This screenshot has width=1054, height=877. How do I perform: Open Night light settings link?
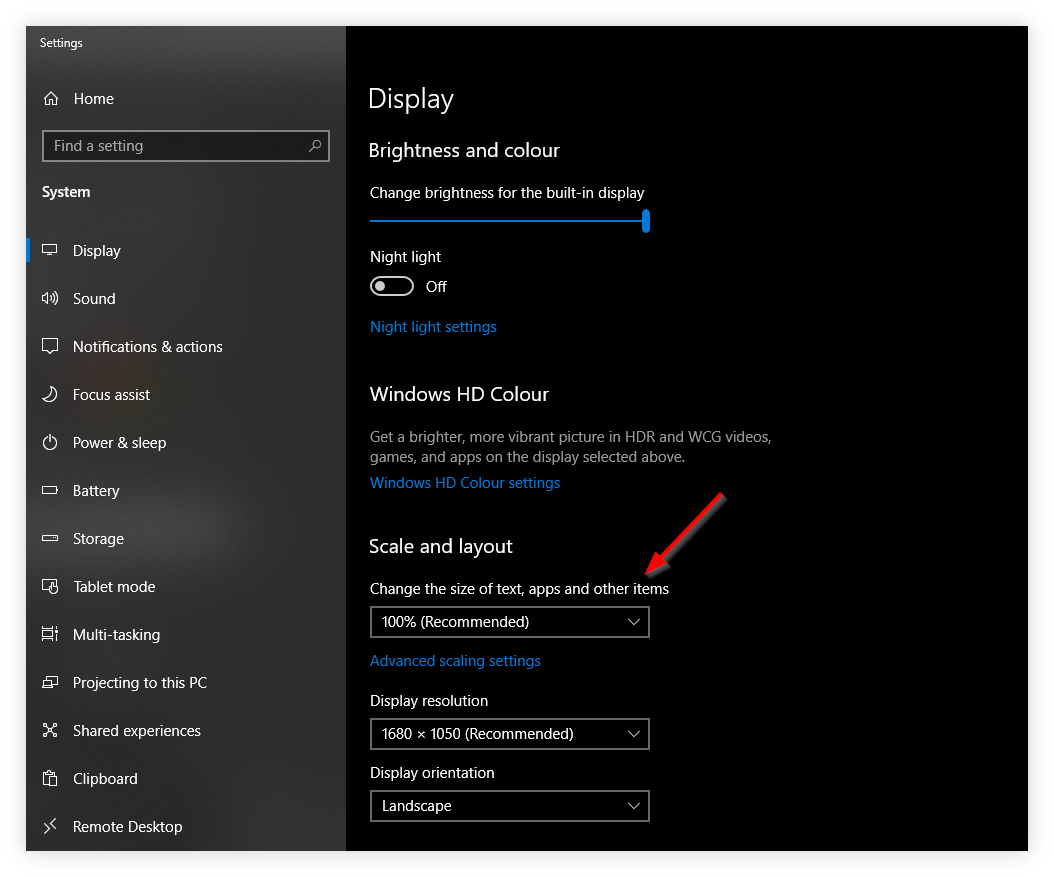433,326
